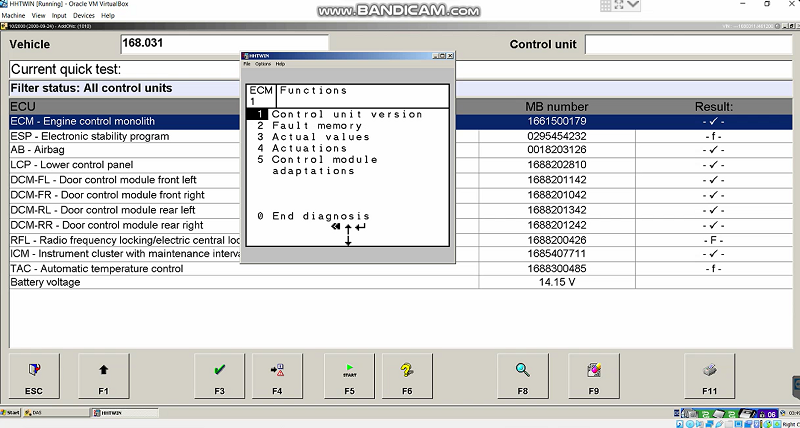Click the RFL result '- F -'
Image resolution: width=800 pixels, height=428 pixels.
(x=713, y=240)
